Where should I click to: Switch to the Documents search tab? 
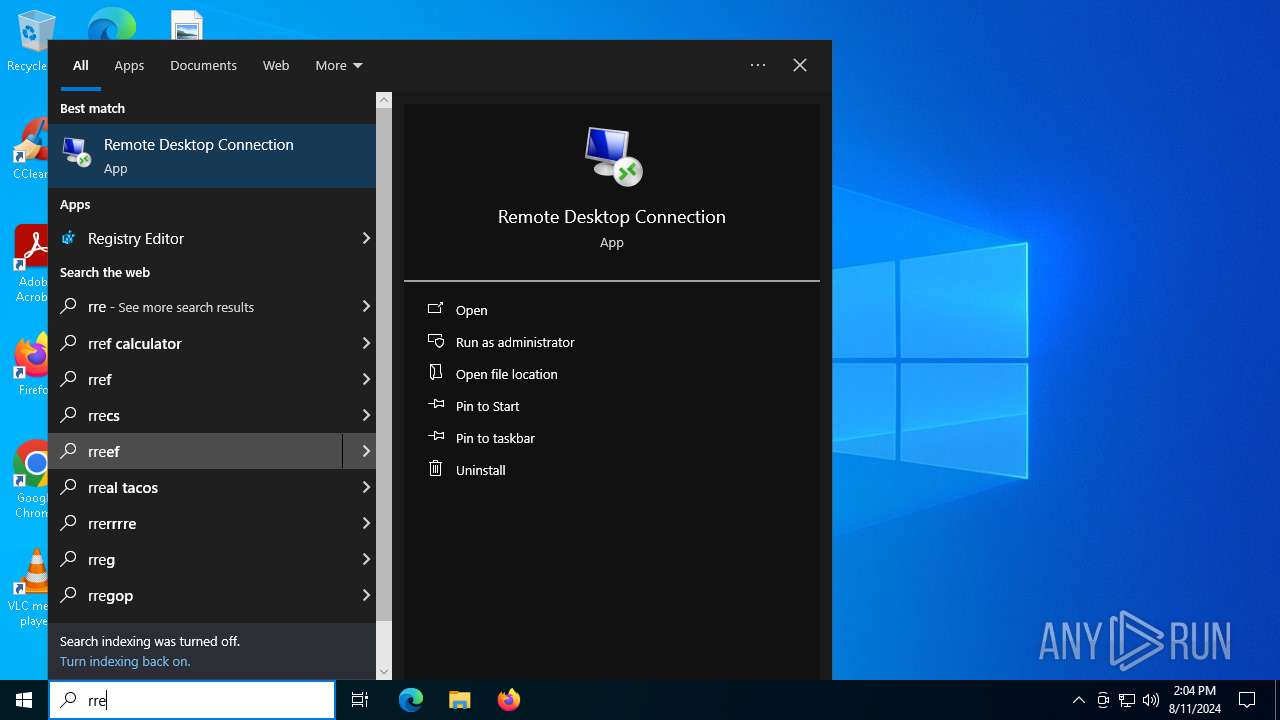click(x=203, y=65)
